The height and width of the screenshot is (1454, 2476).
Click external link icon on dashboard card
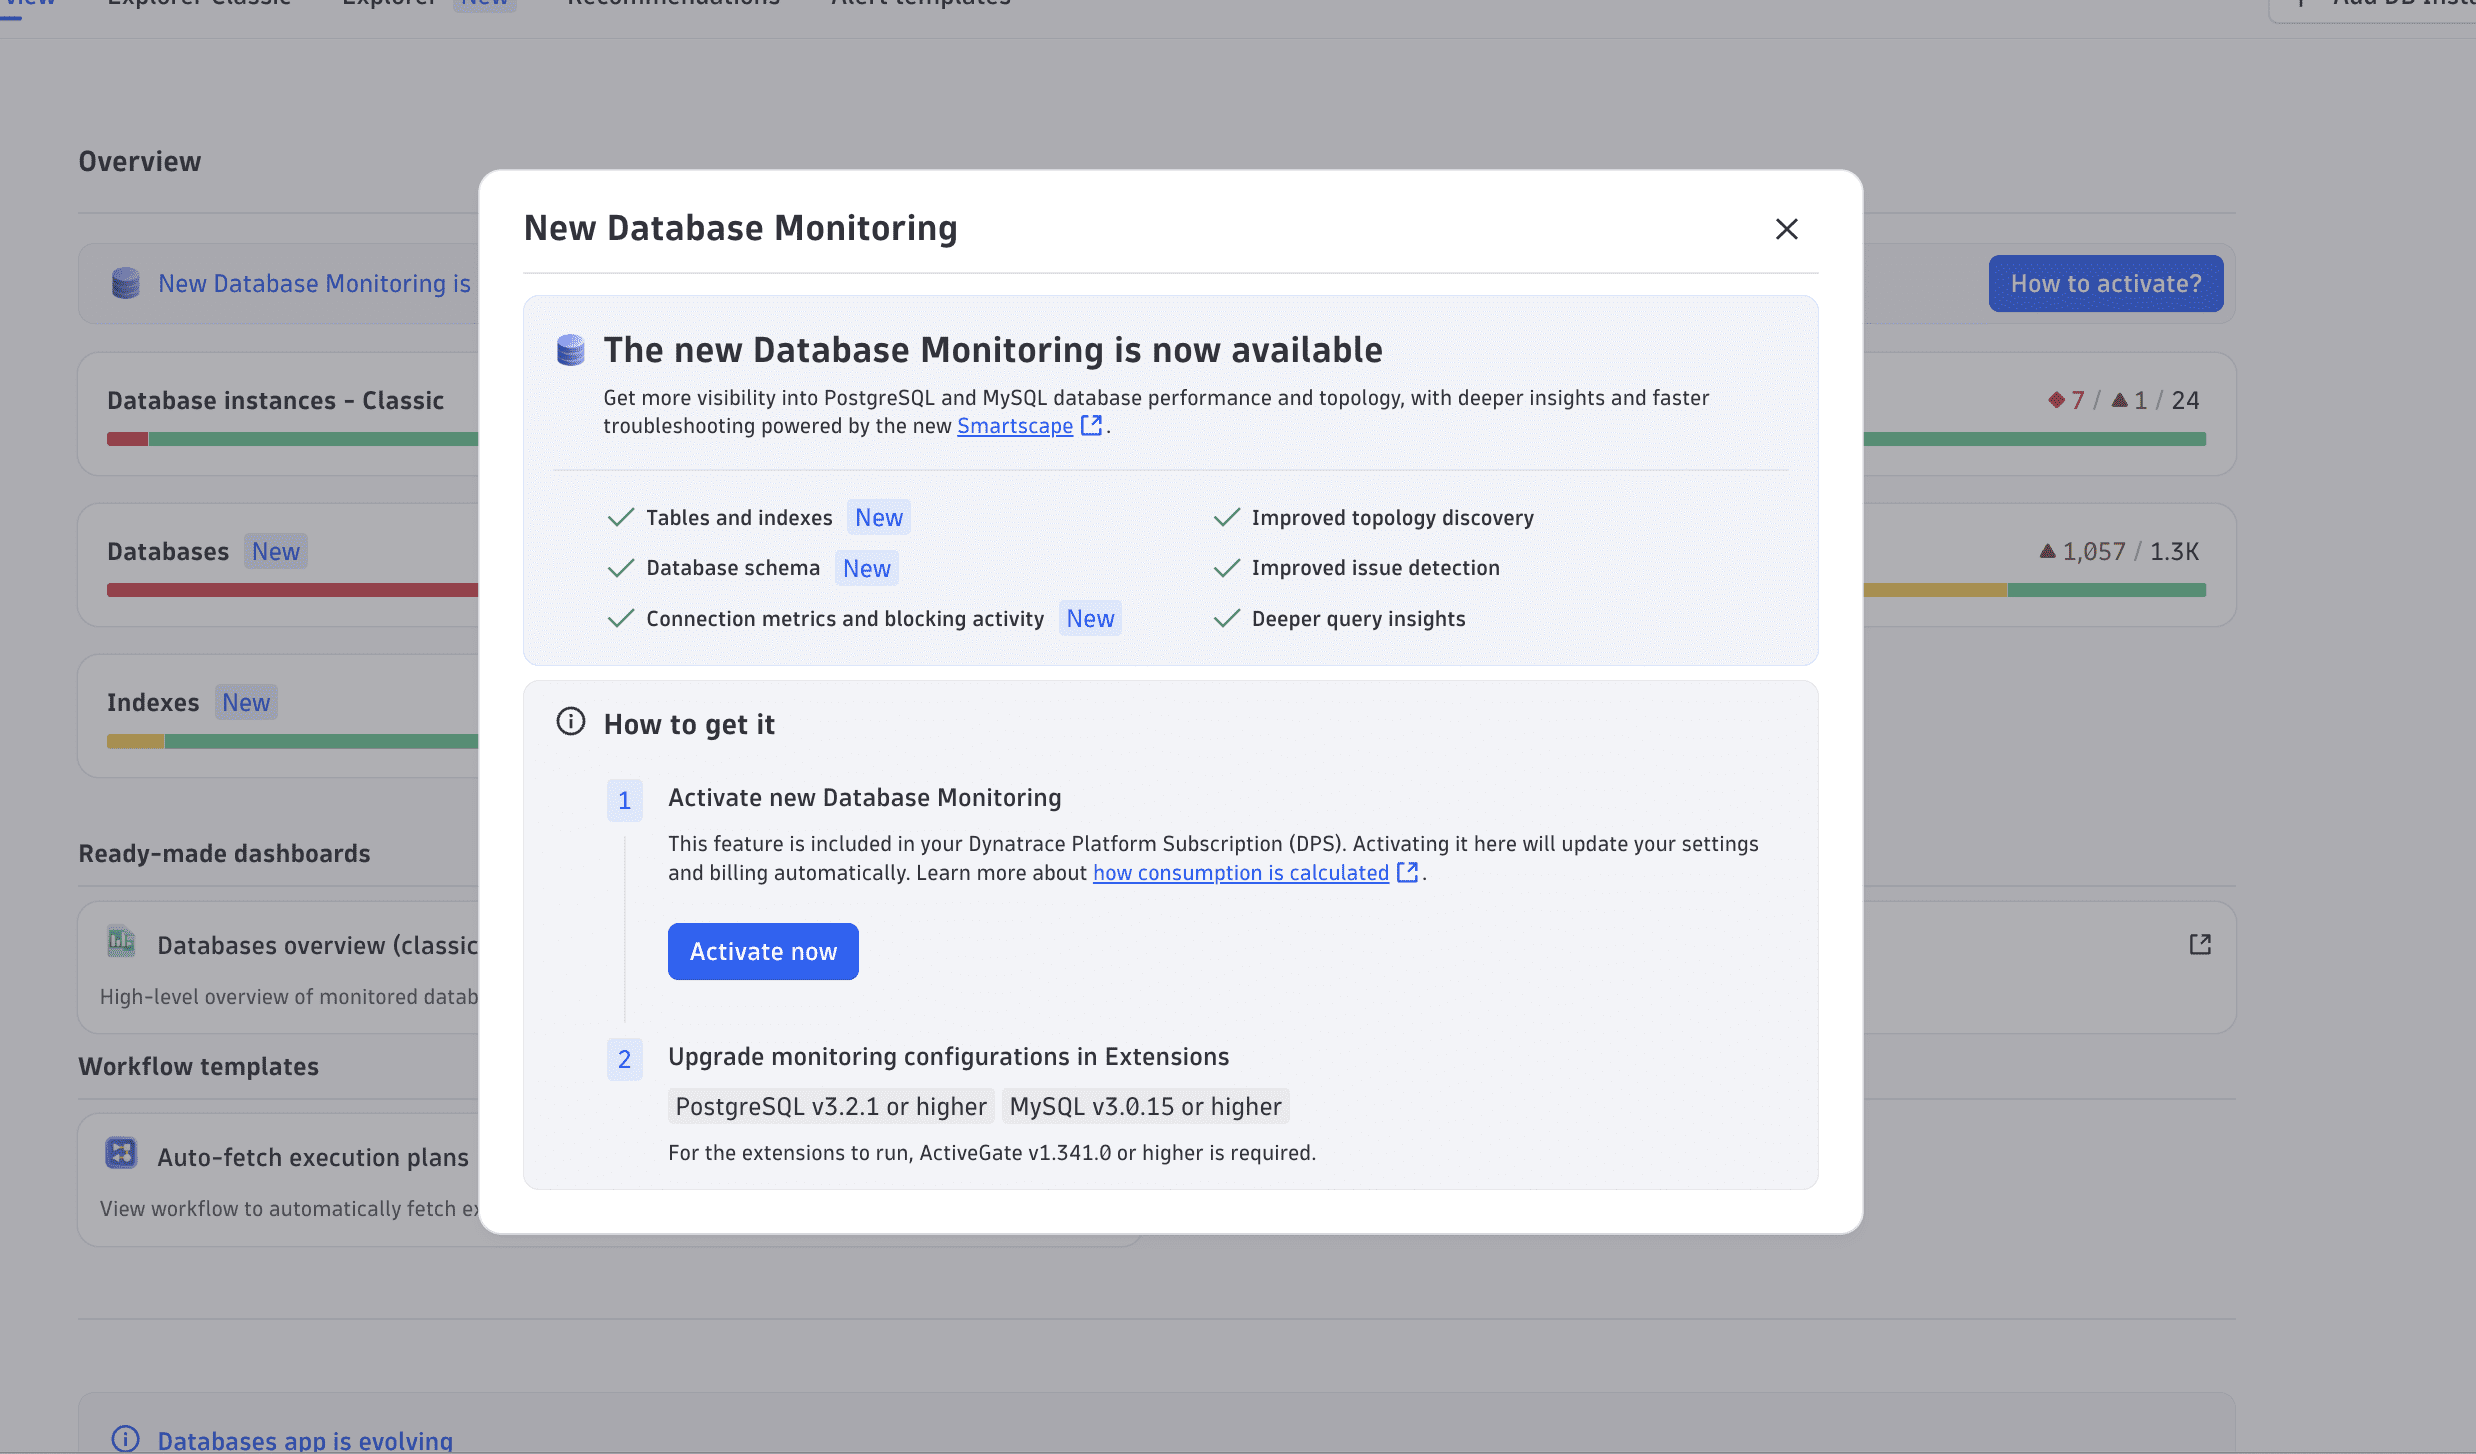tap(2200, 944)
